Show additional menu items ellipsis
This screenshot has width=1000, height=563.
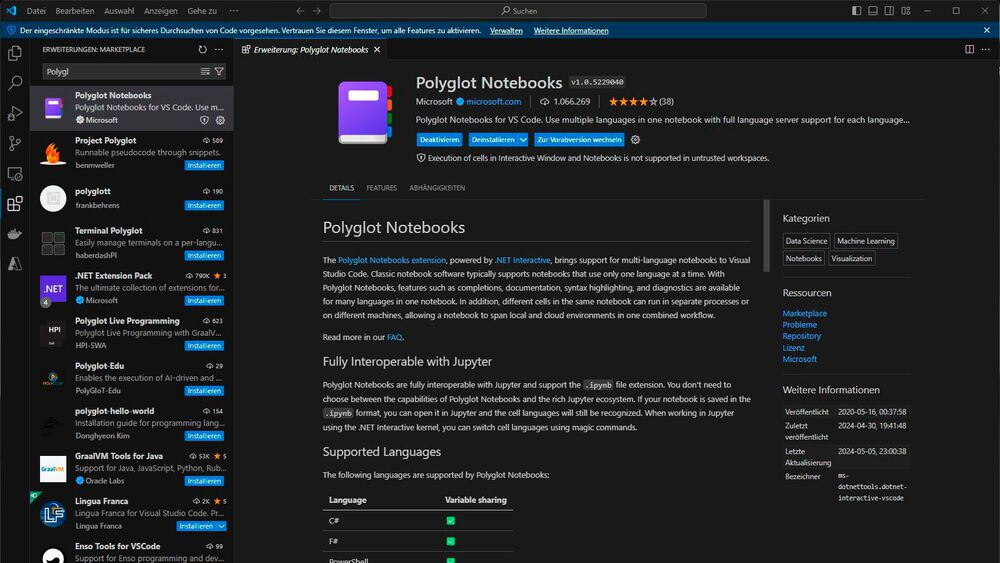(x=234, y=11)
